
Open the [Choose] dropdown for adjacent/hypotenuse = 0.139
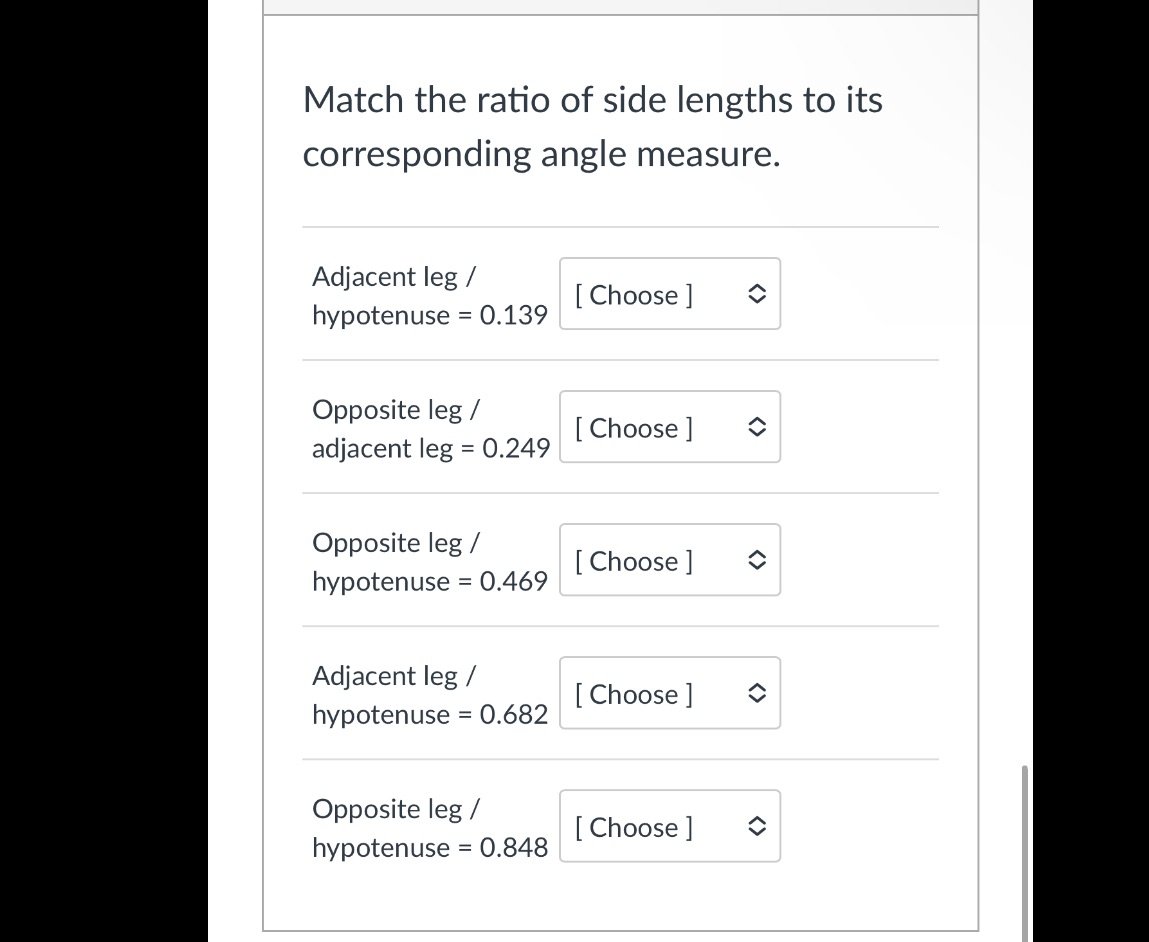[x=642, y=294]
